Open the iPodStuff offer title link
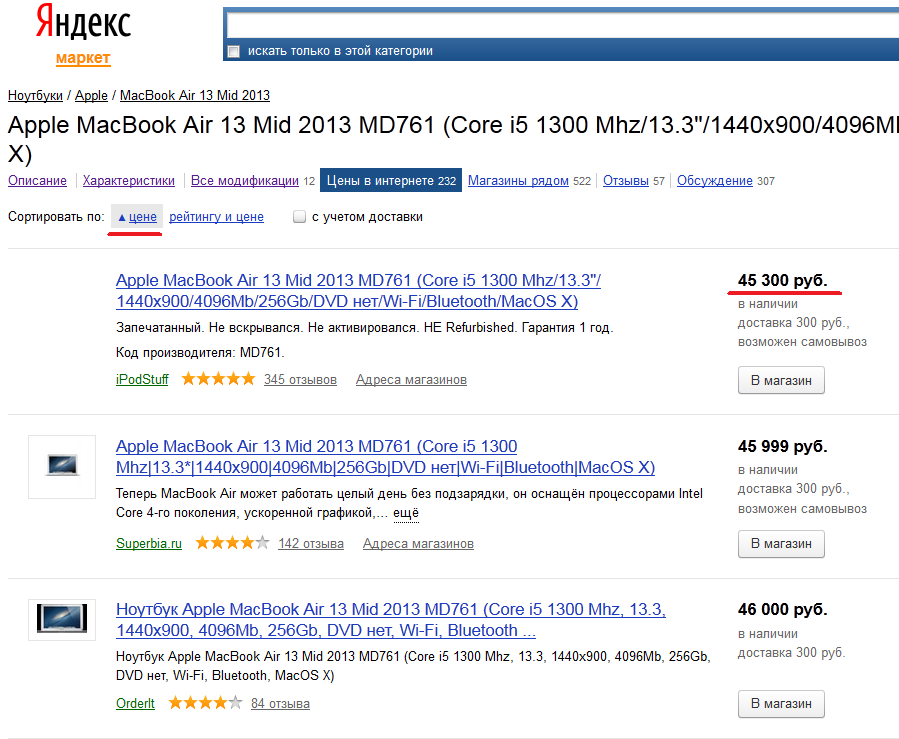This screenshot has height=739, width=899. [358, 291]
